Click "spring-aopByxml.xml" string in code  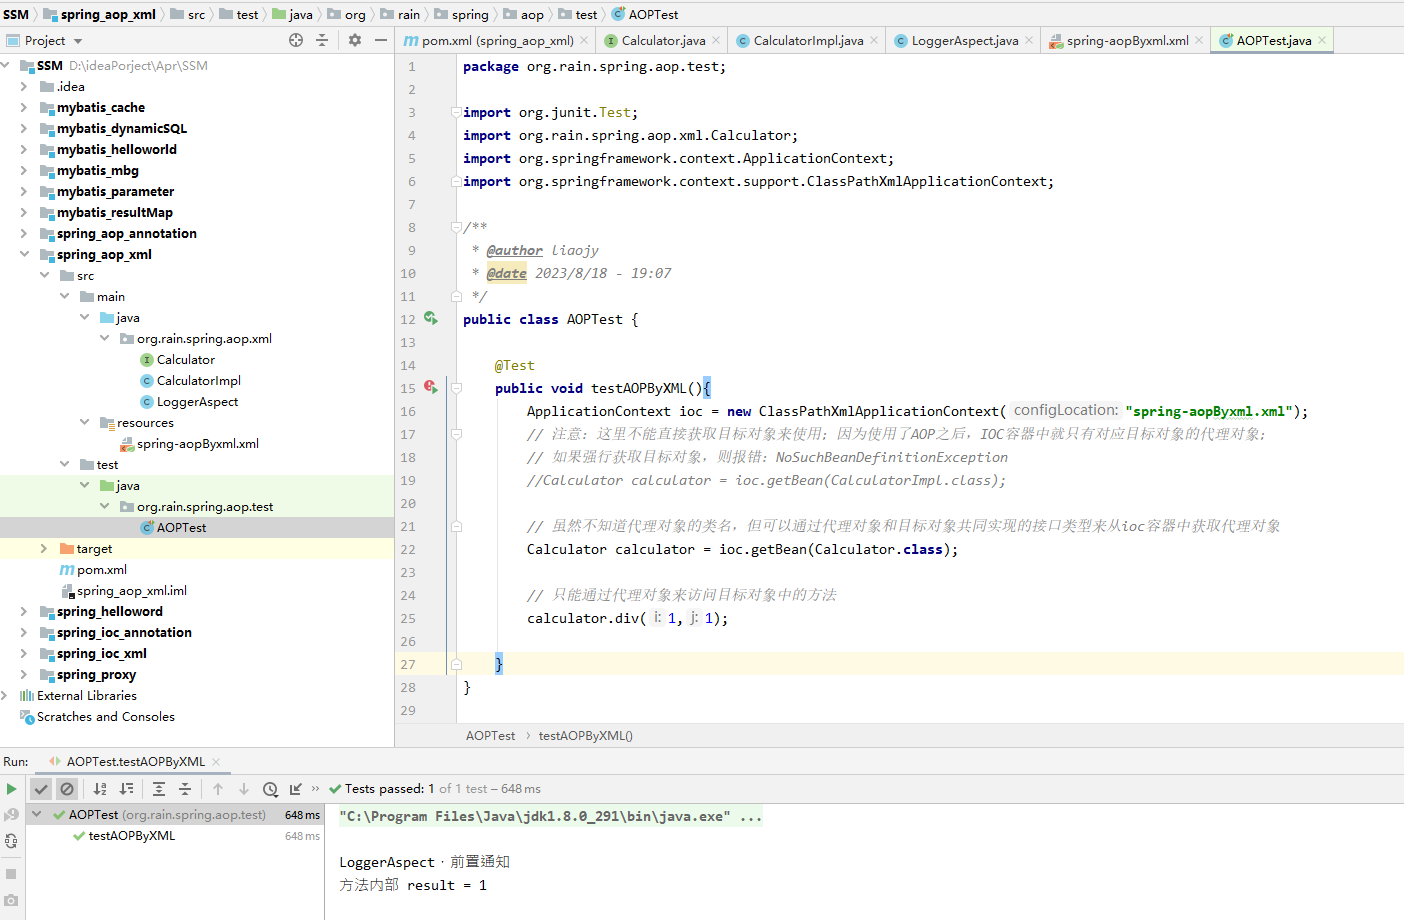click(x=1210, y=411)
